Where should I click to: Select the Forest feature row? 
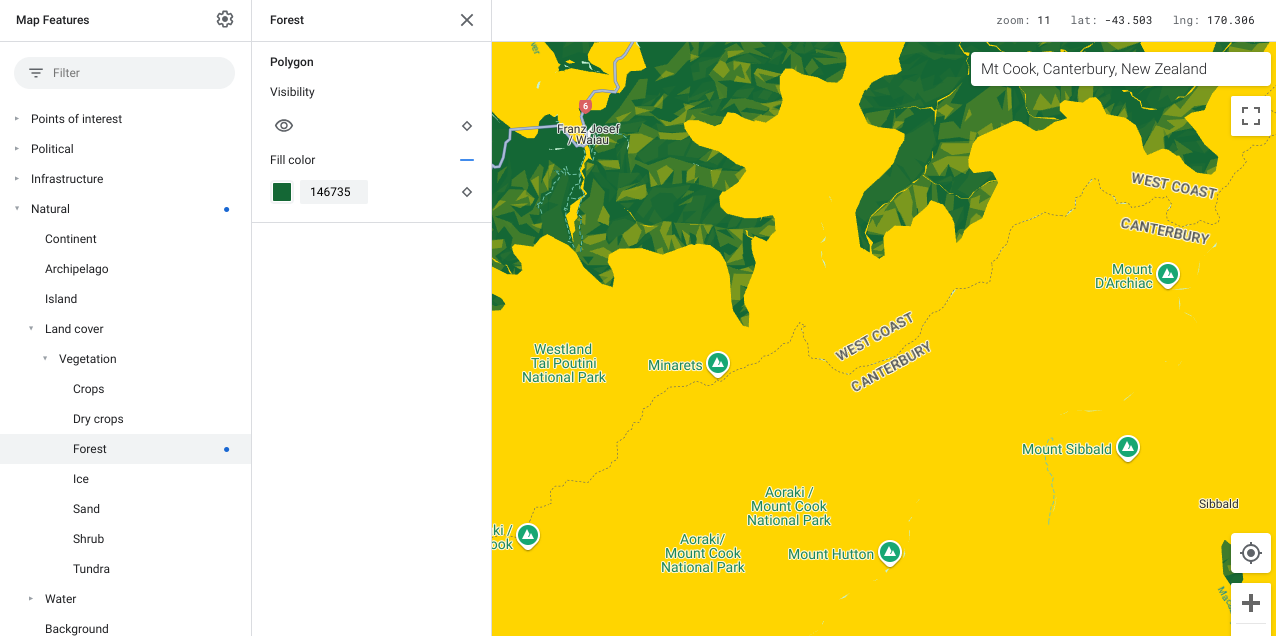click(x=125, y=449)
